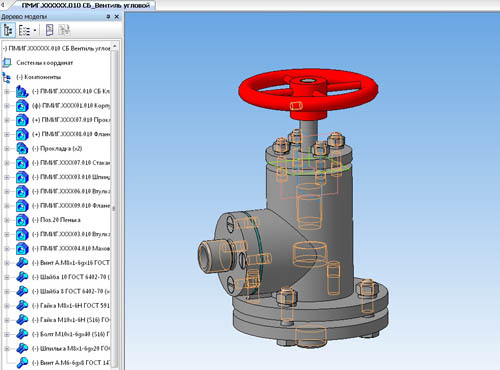Select Шпилька М8х1-6gx20 in model tree
Image resolution: width=500 pixels, height=370 pixels.
[71, 348]
